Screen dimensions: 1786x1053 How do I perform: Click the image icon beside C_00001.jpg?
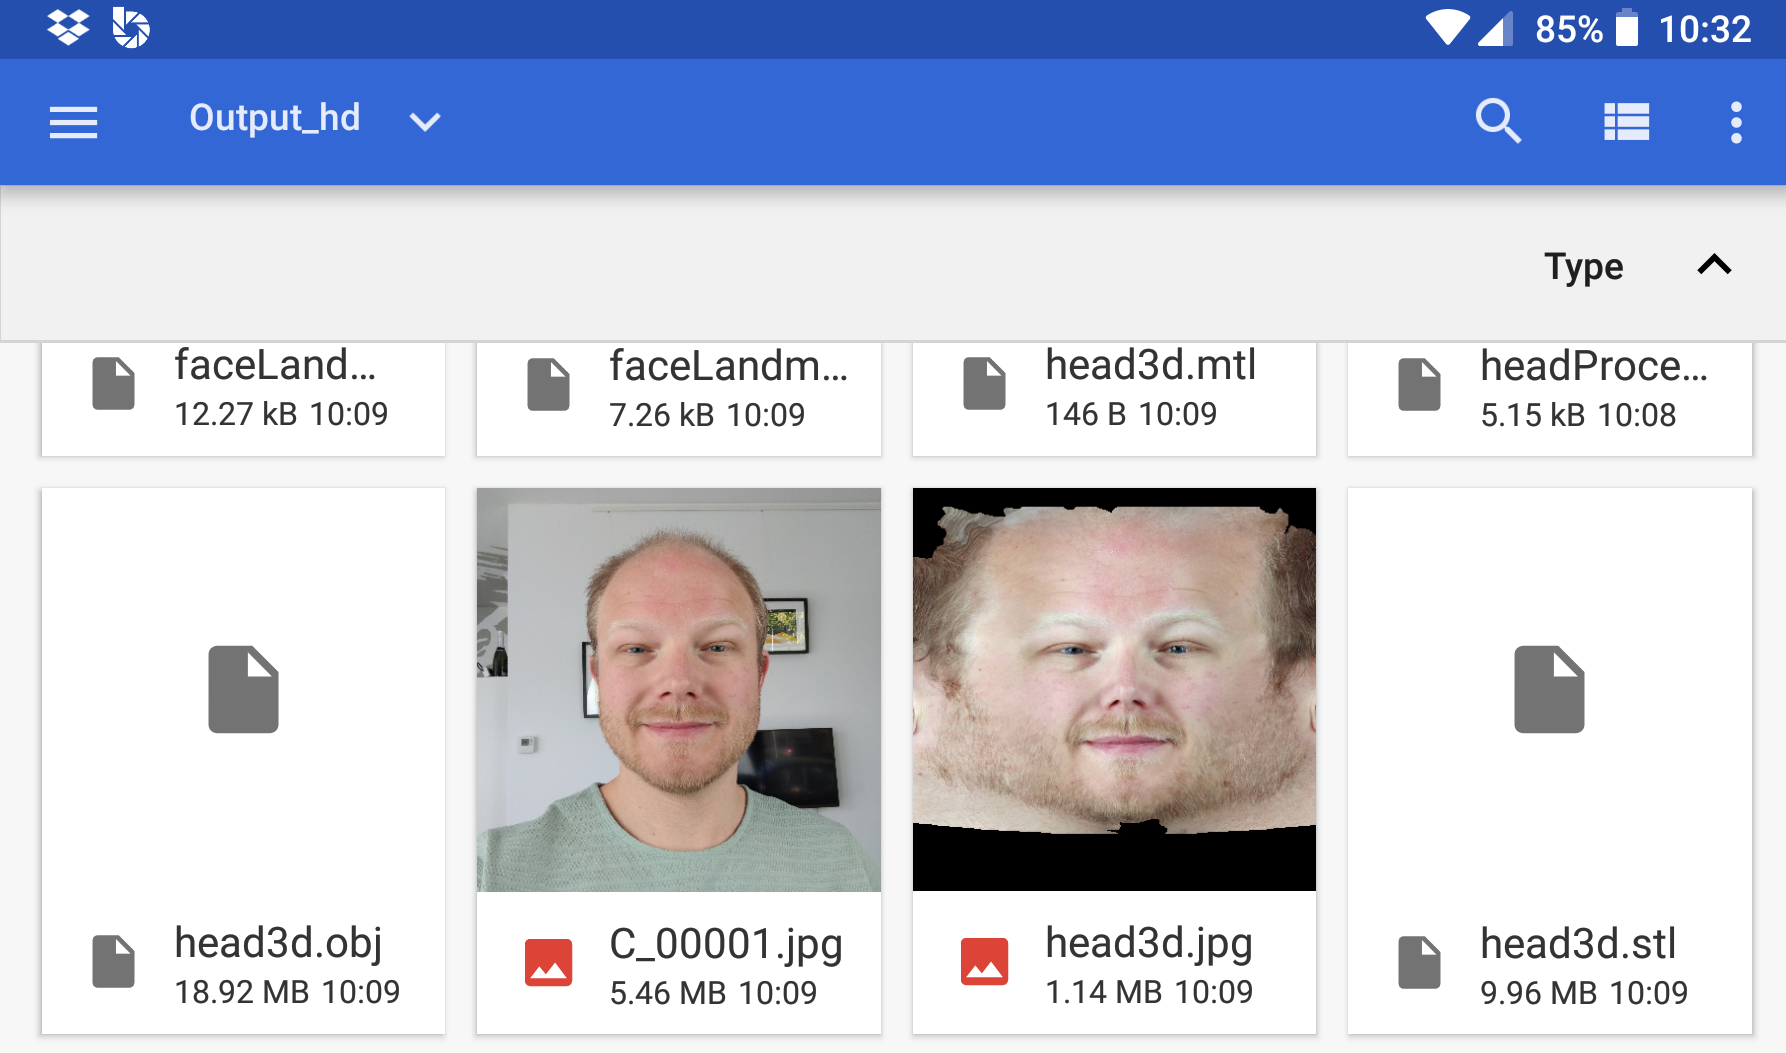[548, 962]
